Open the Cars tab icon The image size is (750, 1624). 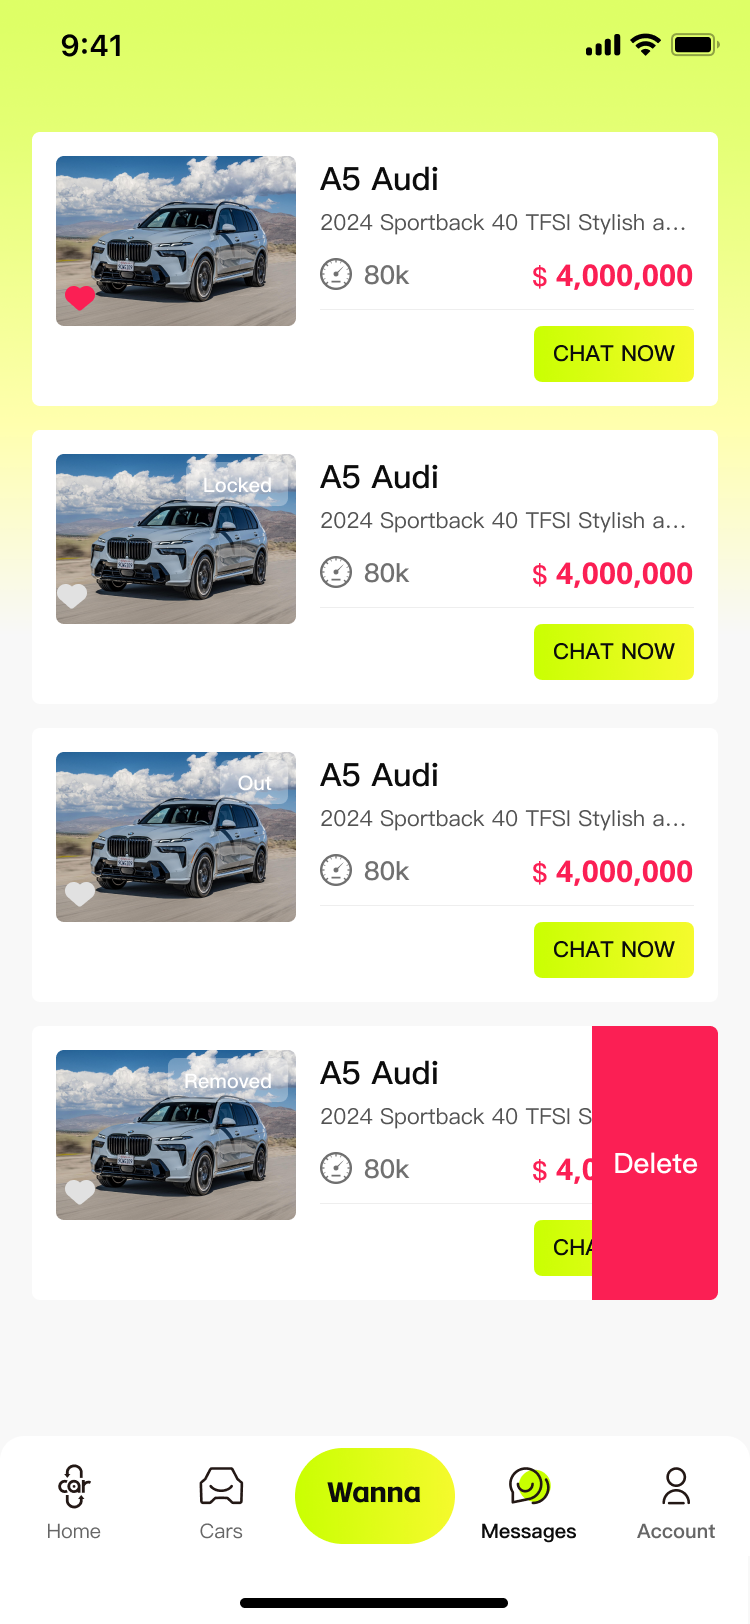[221, 1486]
